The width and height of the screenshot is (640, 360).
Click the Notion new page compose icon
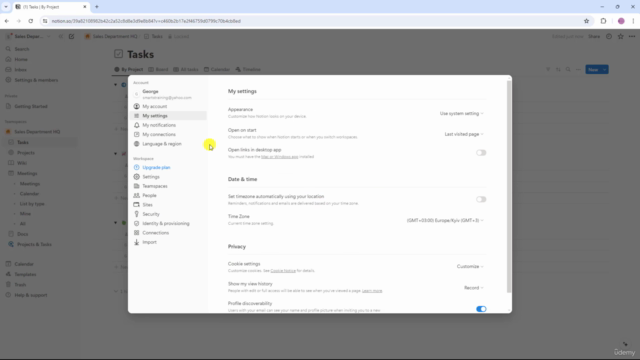(x=71, y=36)
